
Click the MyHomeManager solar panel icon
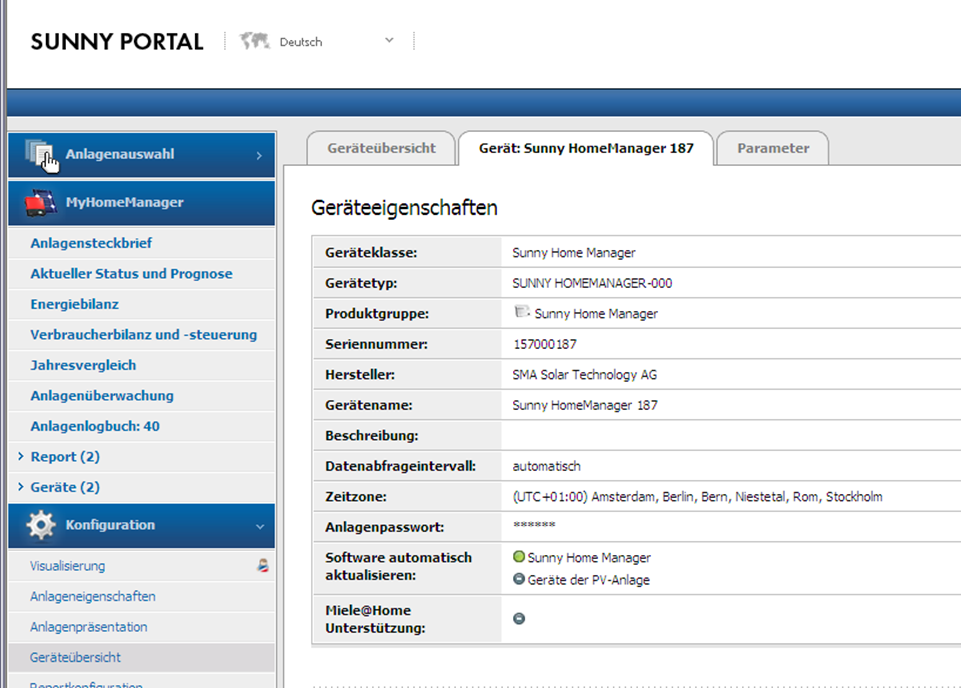(x=40, y=202)
